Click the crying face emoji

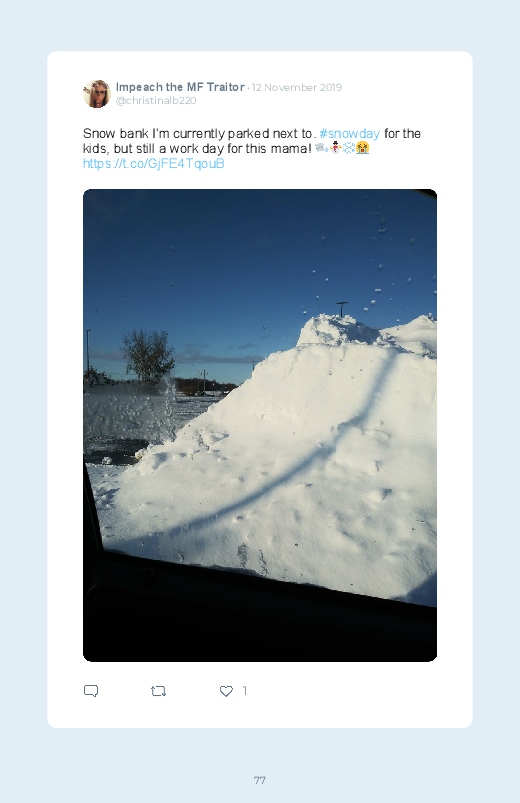point(362,148)
